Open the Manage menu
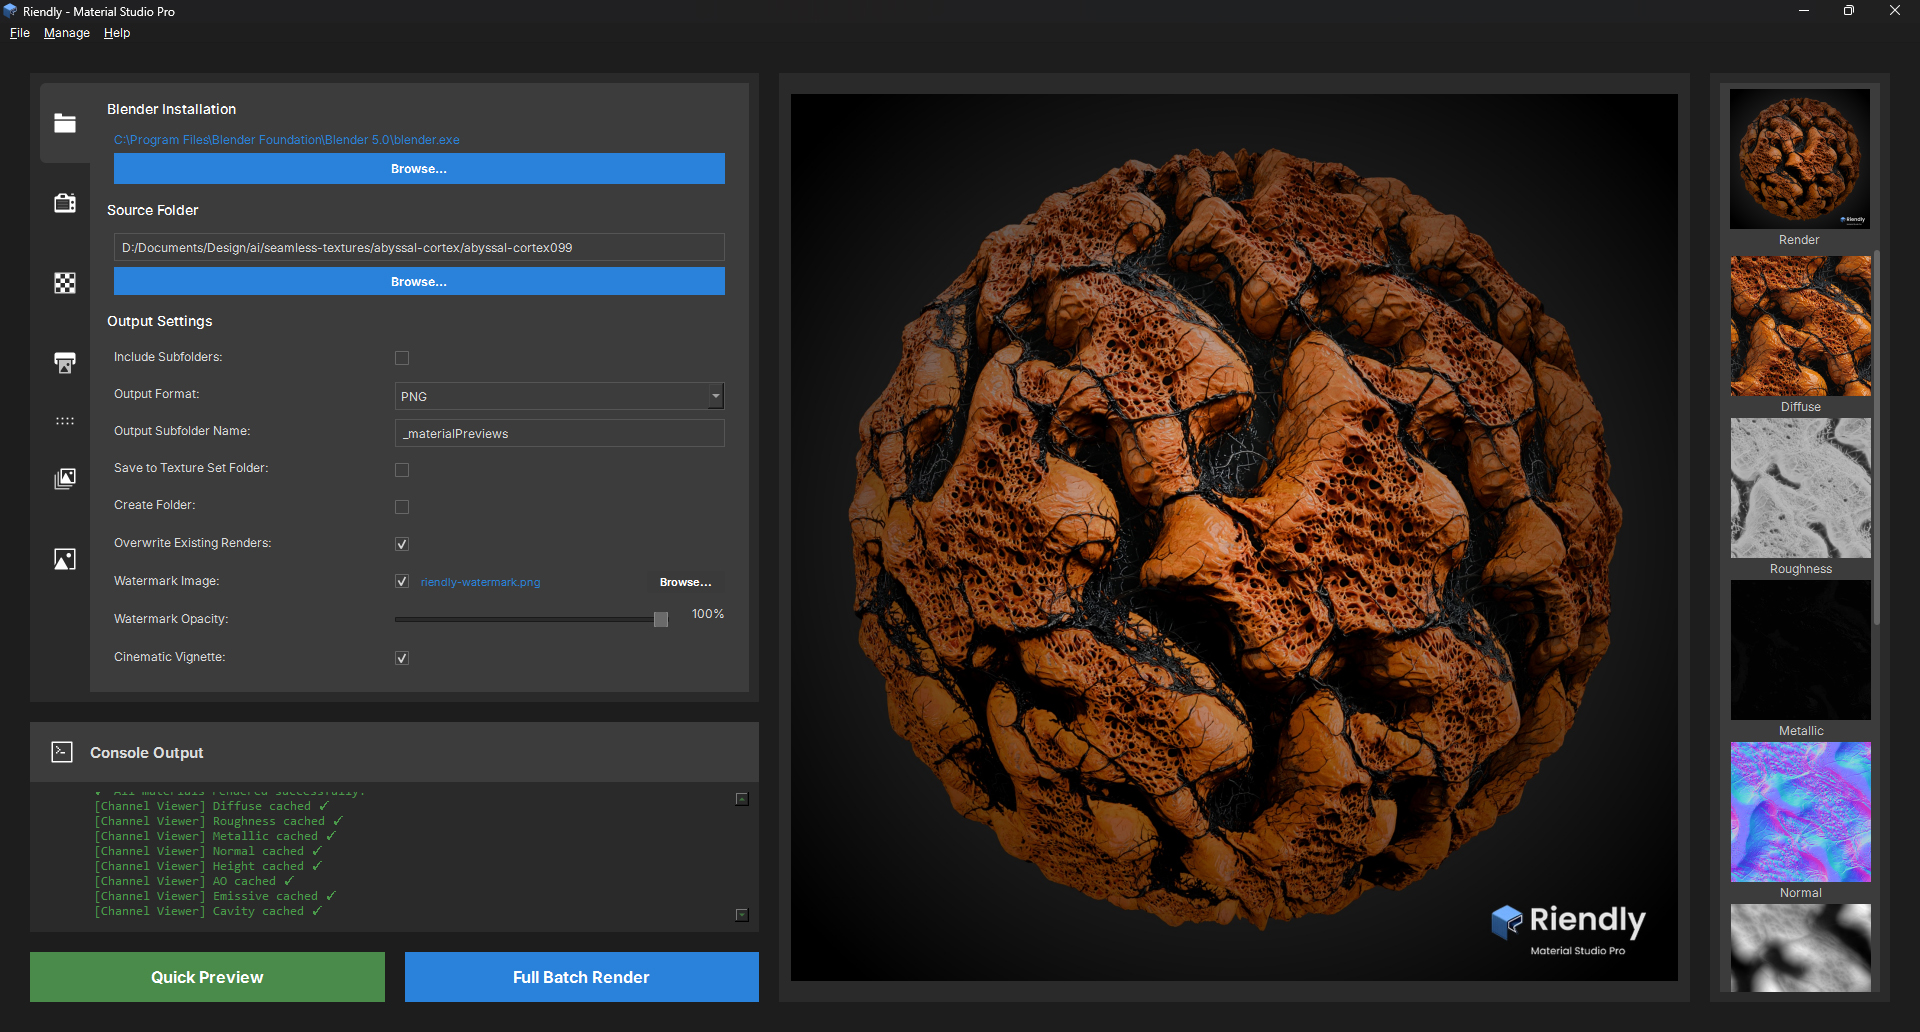Viewport: 1920px width, 1032px height. pos(67,33)
